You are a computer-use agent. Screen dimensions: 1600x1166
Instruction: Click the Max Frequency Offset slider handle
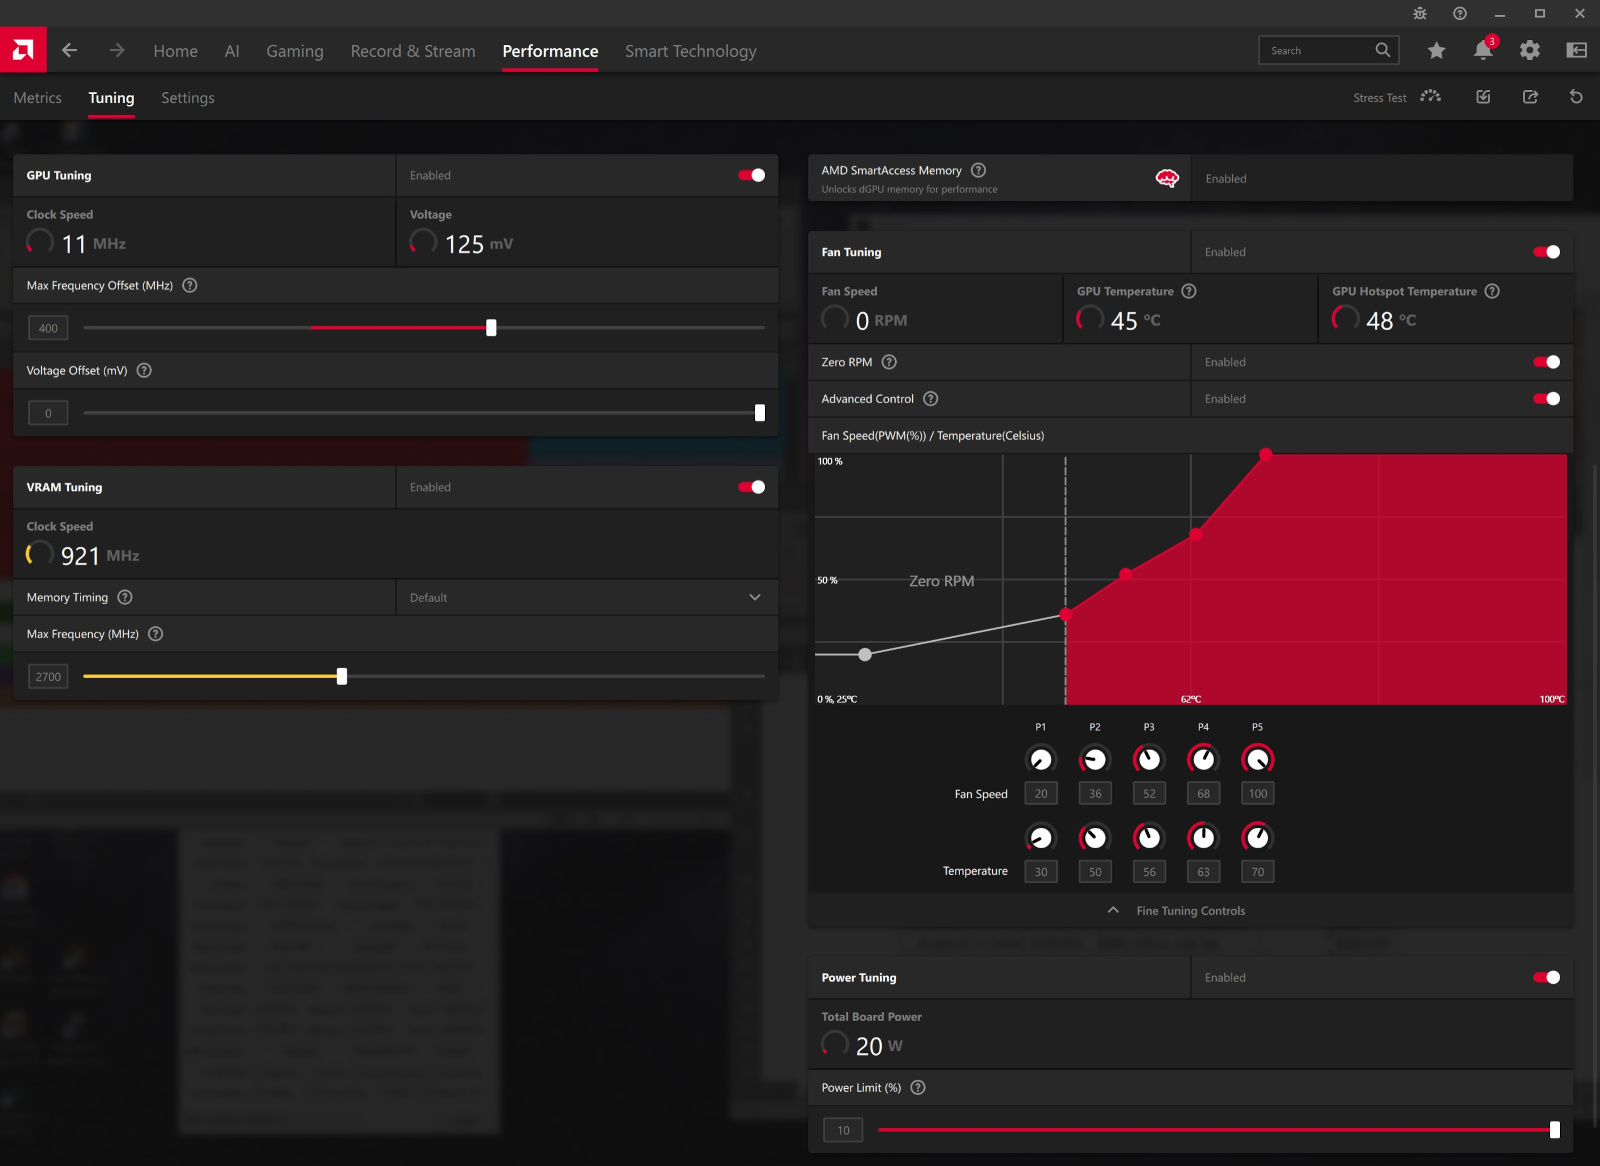tap(491, 328)
